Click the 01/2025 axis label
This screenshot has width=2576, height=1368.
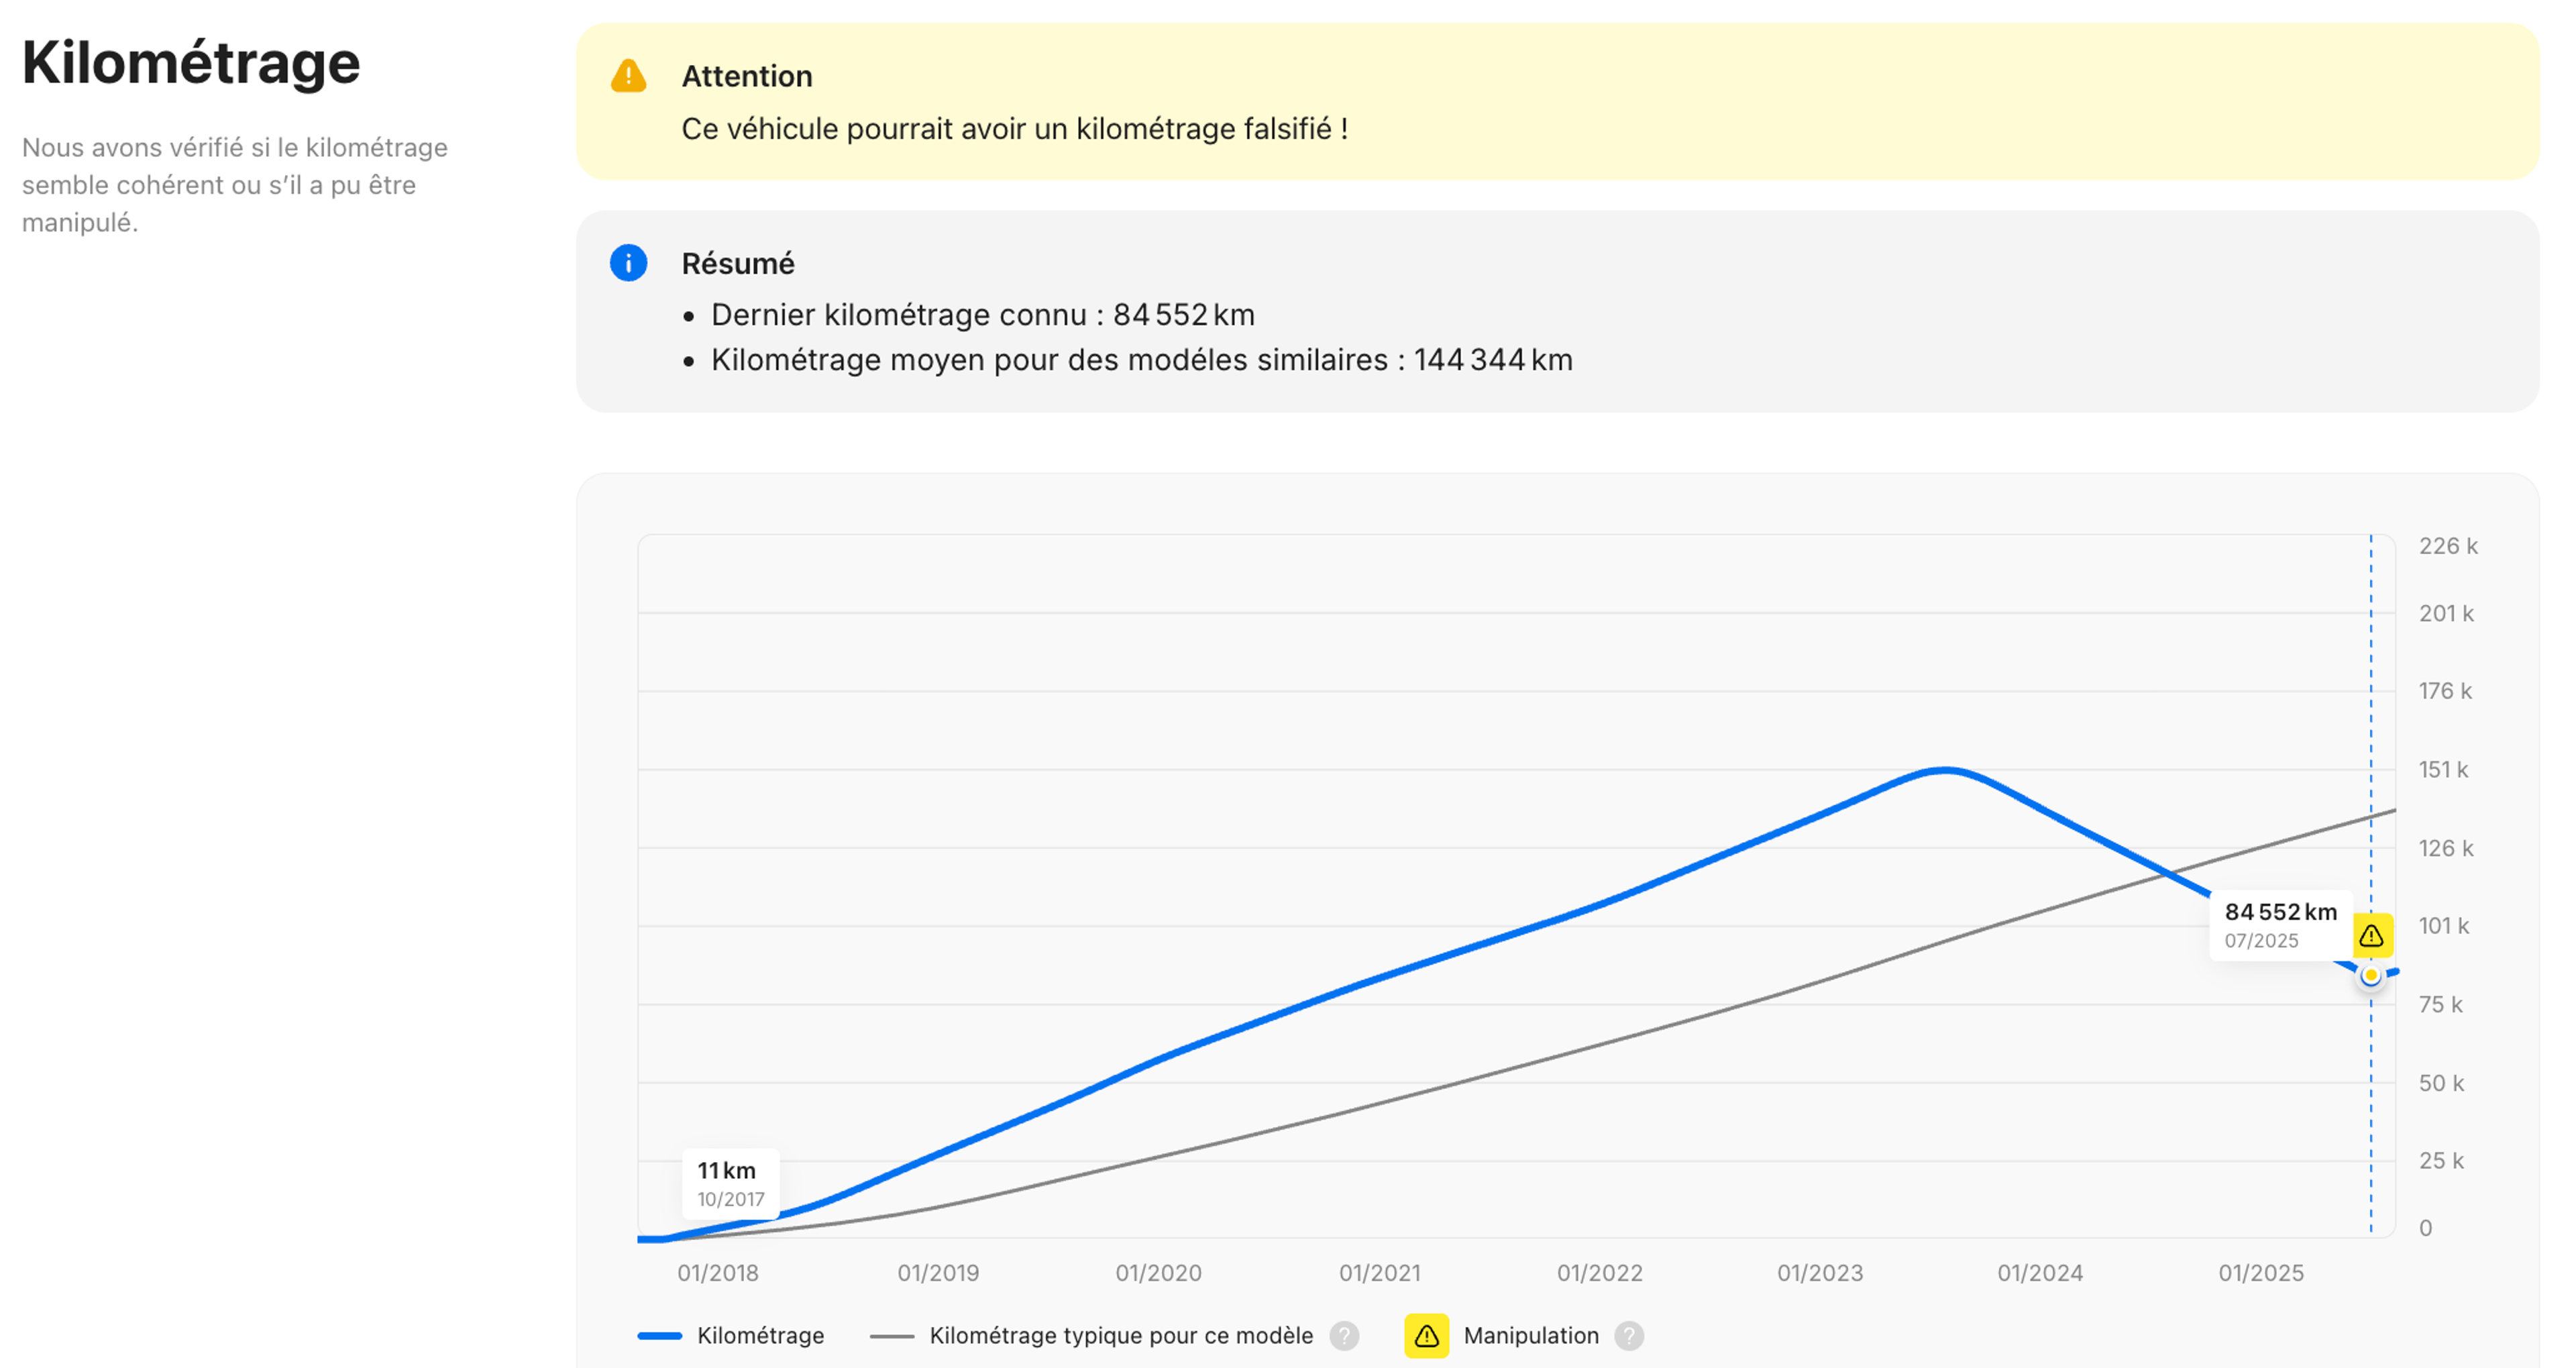tap(2261, 1274)
